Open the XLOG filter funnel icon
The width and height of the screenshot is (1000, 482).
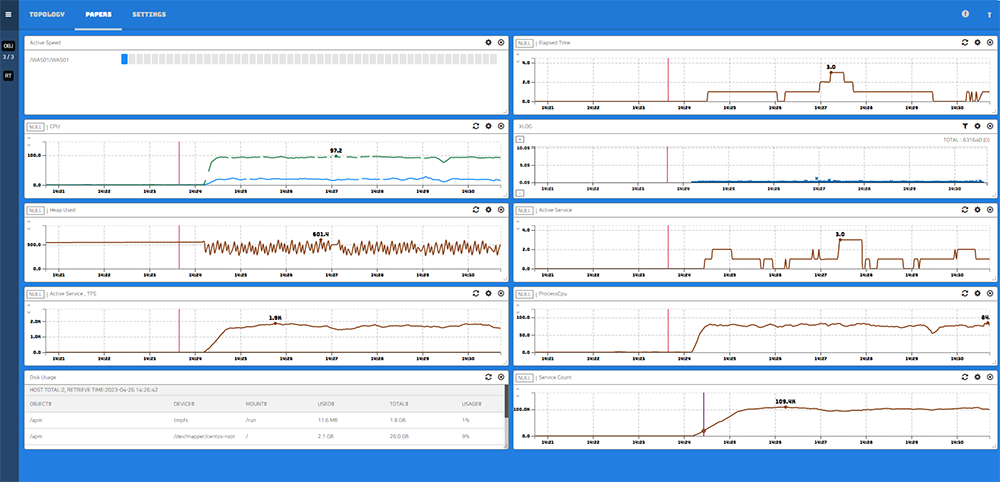point(965,126)
